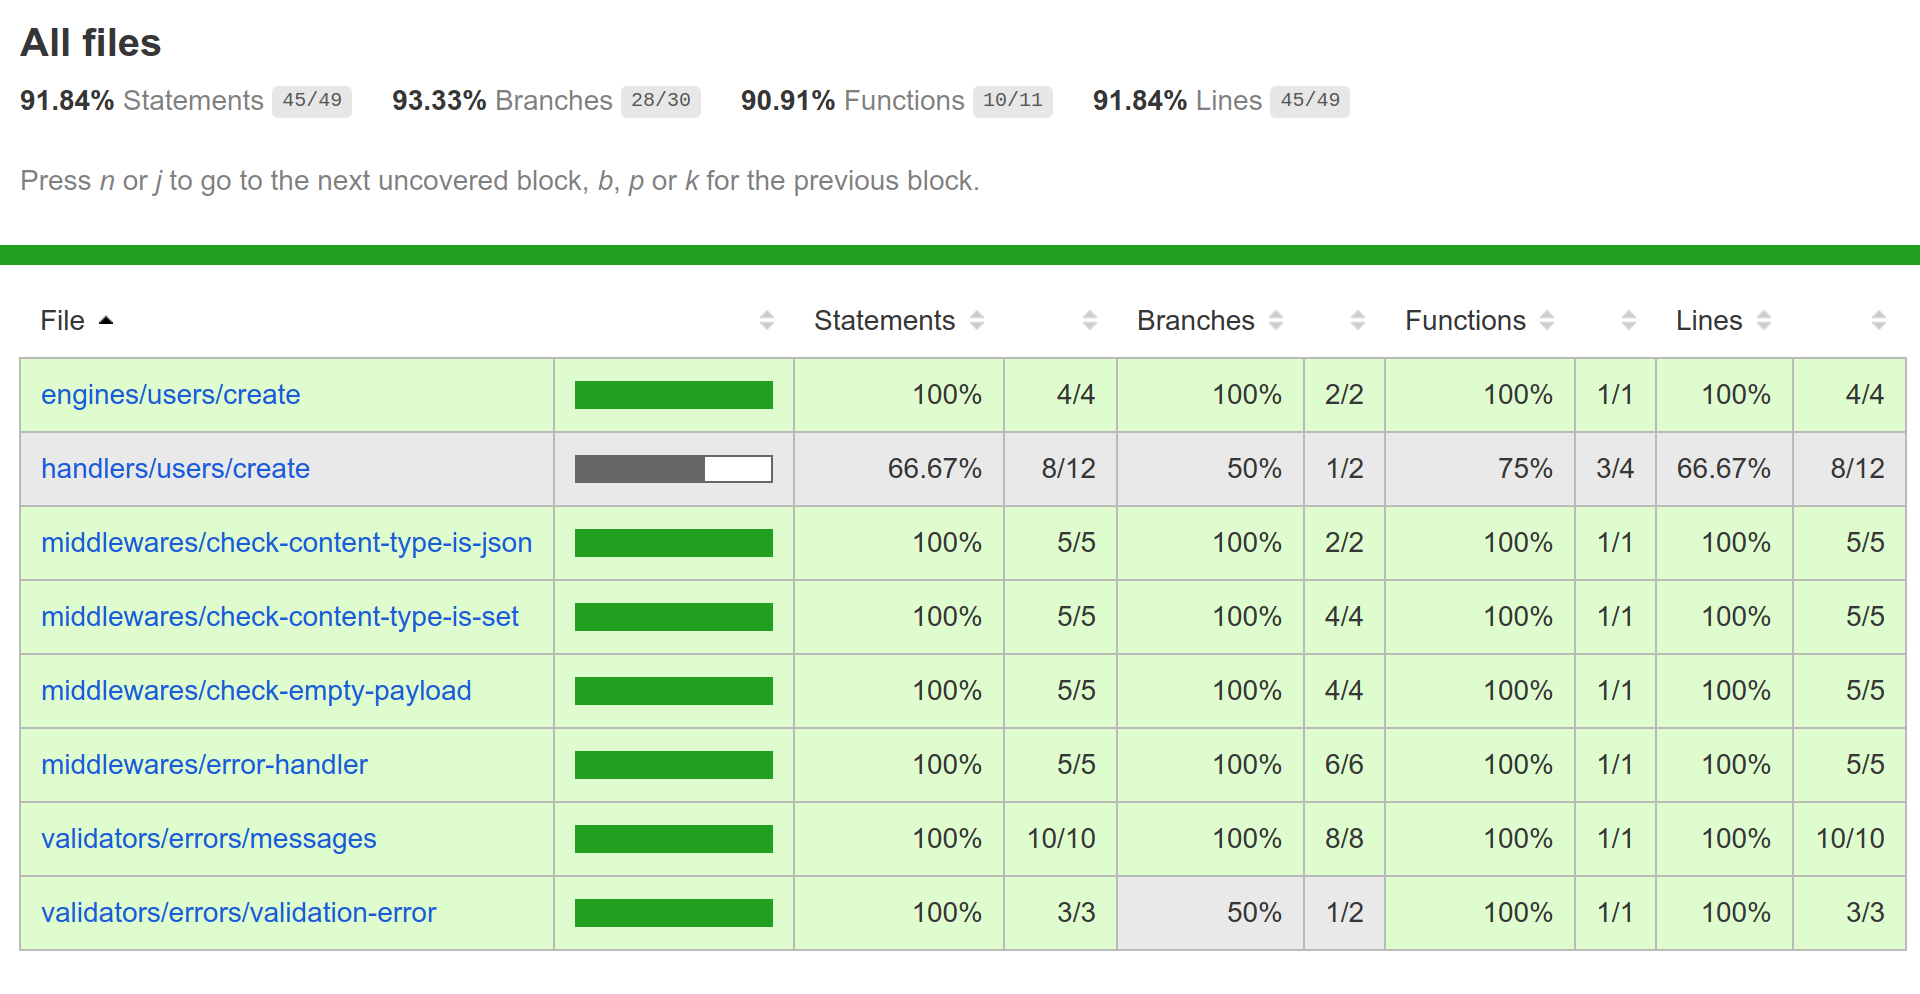Click the 45/49 Statements summary badge
Viewport: 1920px width, 994px height.
312,101
